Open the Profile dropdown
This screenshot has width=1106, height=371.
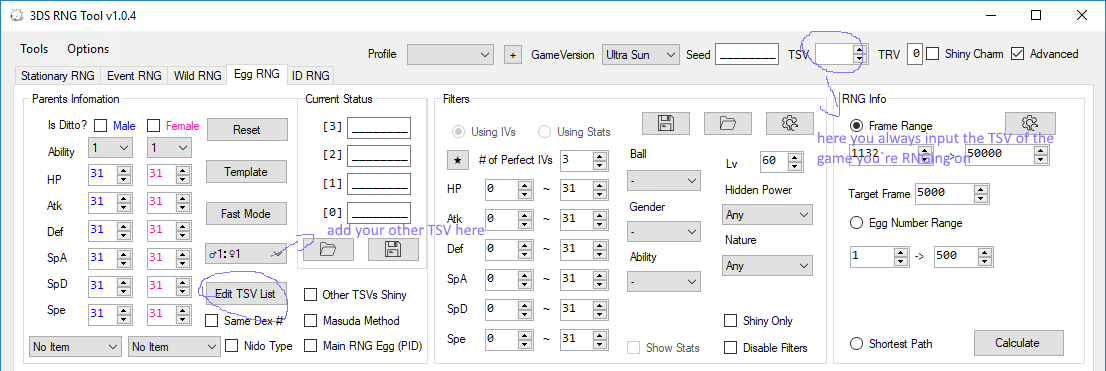[450, 54]
